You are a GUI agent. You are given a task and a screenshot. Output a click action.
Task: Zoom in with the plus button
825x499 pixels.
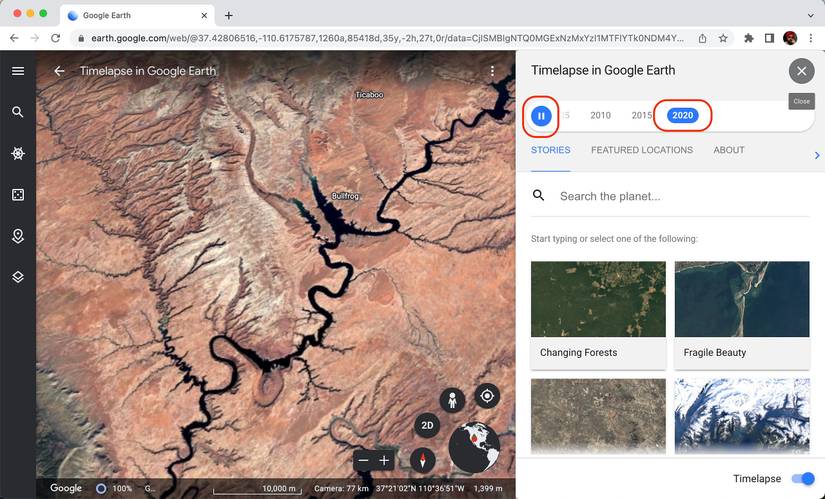click(x=384, y=461)
